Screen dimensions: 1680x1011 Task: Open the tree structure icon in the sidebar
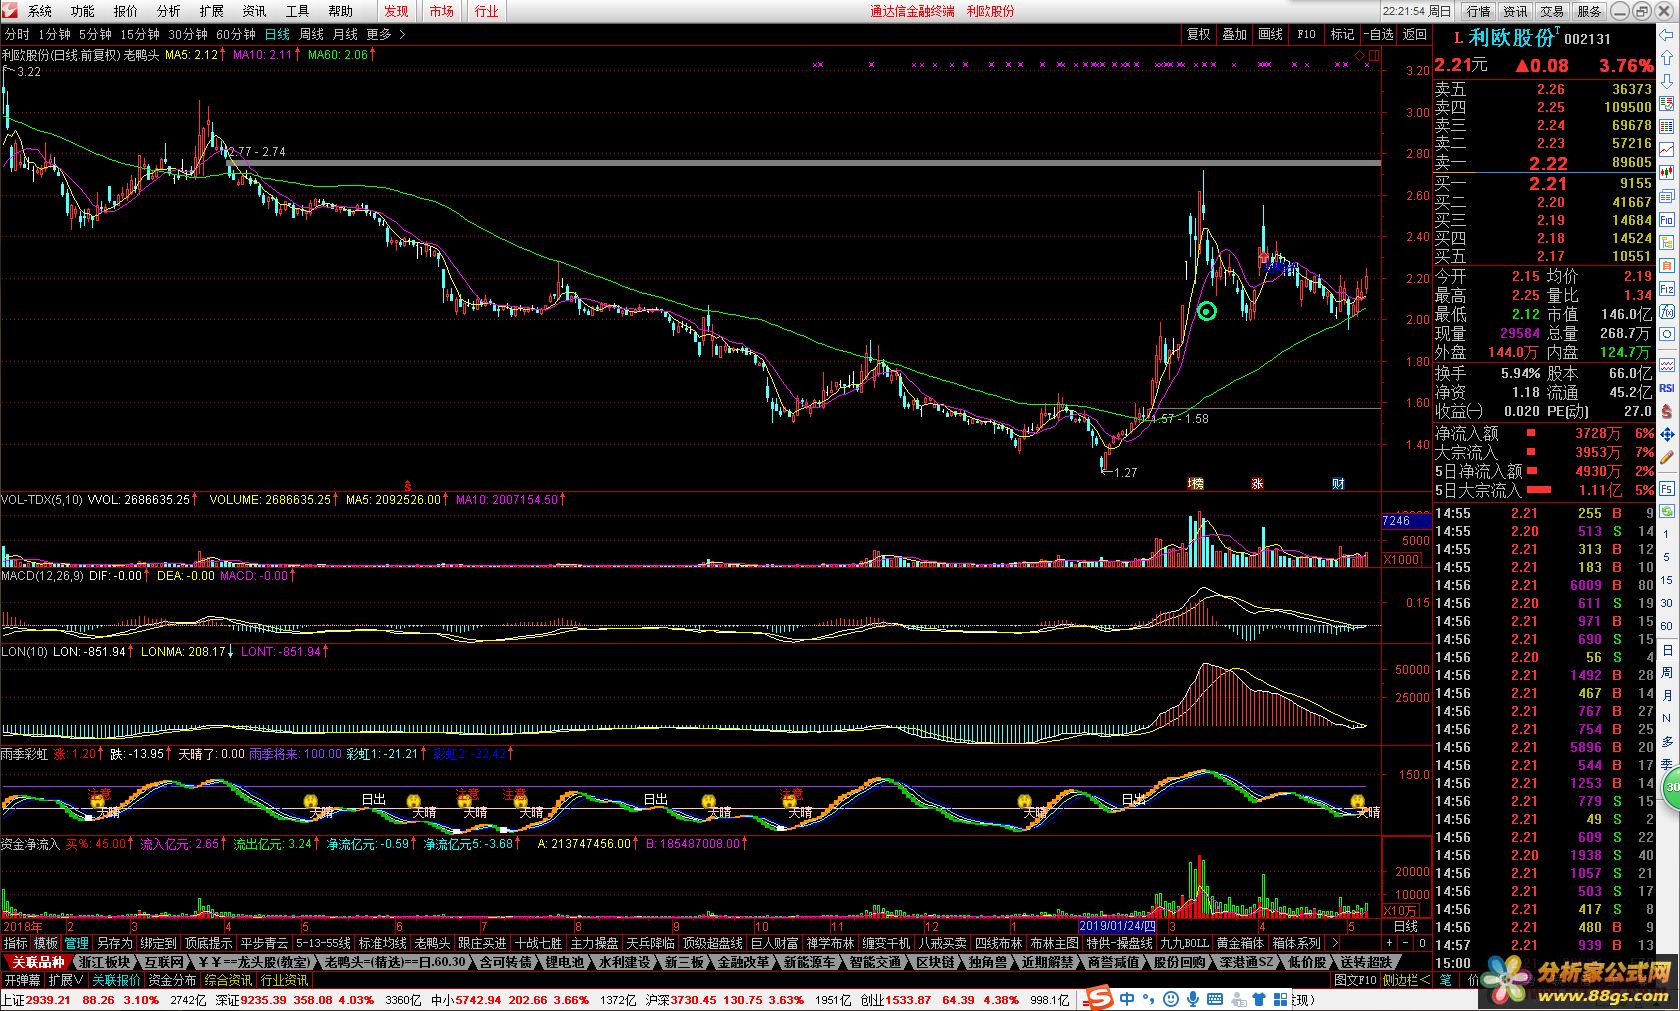pyautogui.click(x=1667, y=242)
